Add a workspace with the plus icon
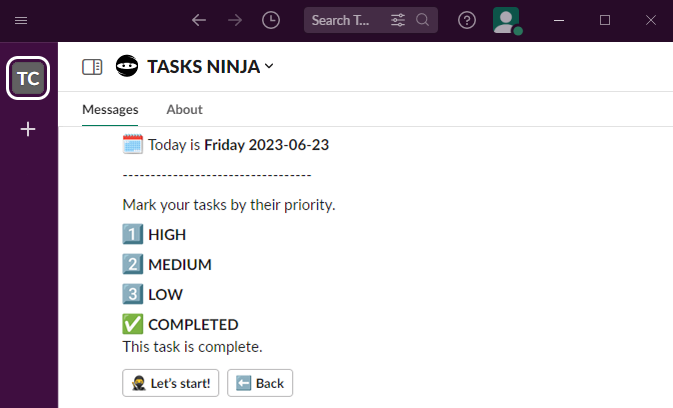 click(x=28, y=129)
